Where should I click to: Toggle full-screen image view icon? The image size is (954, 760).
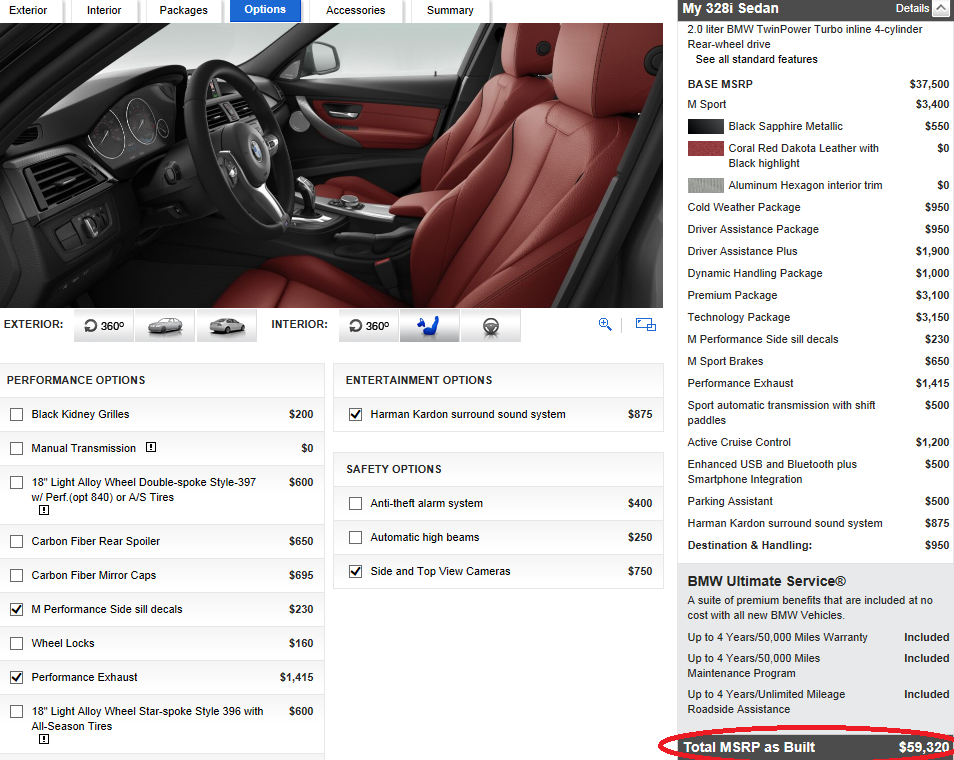tap(646, 324)
